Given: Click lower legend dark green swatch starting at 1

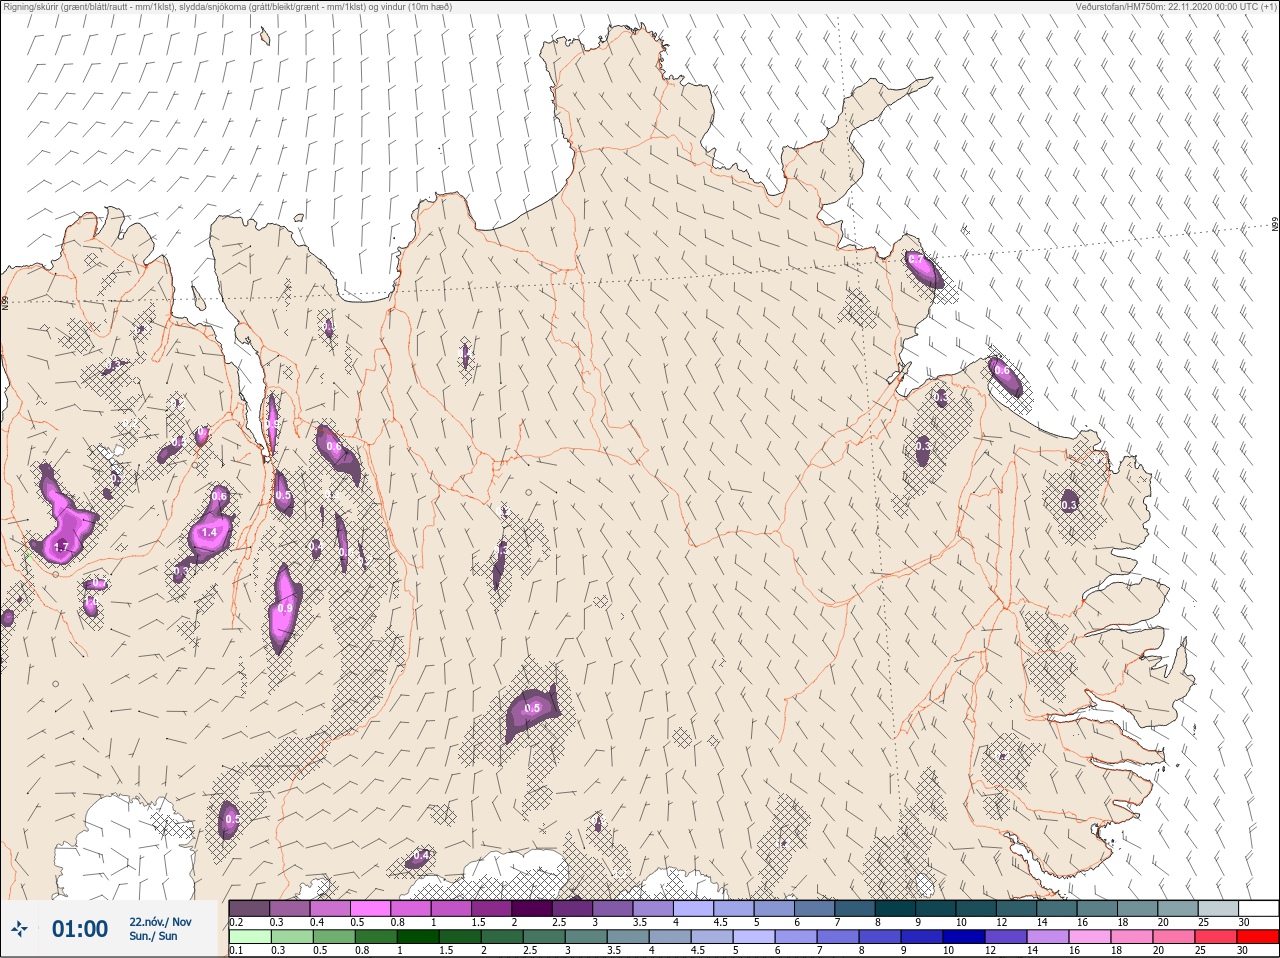Looking at the screenshot, I should pos(417,937).
